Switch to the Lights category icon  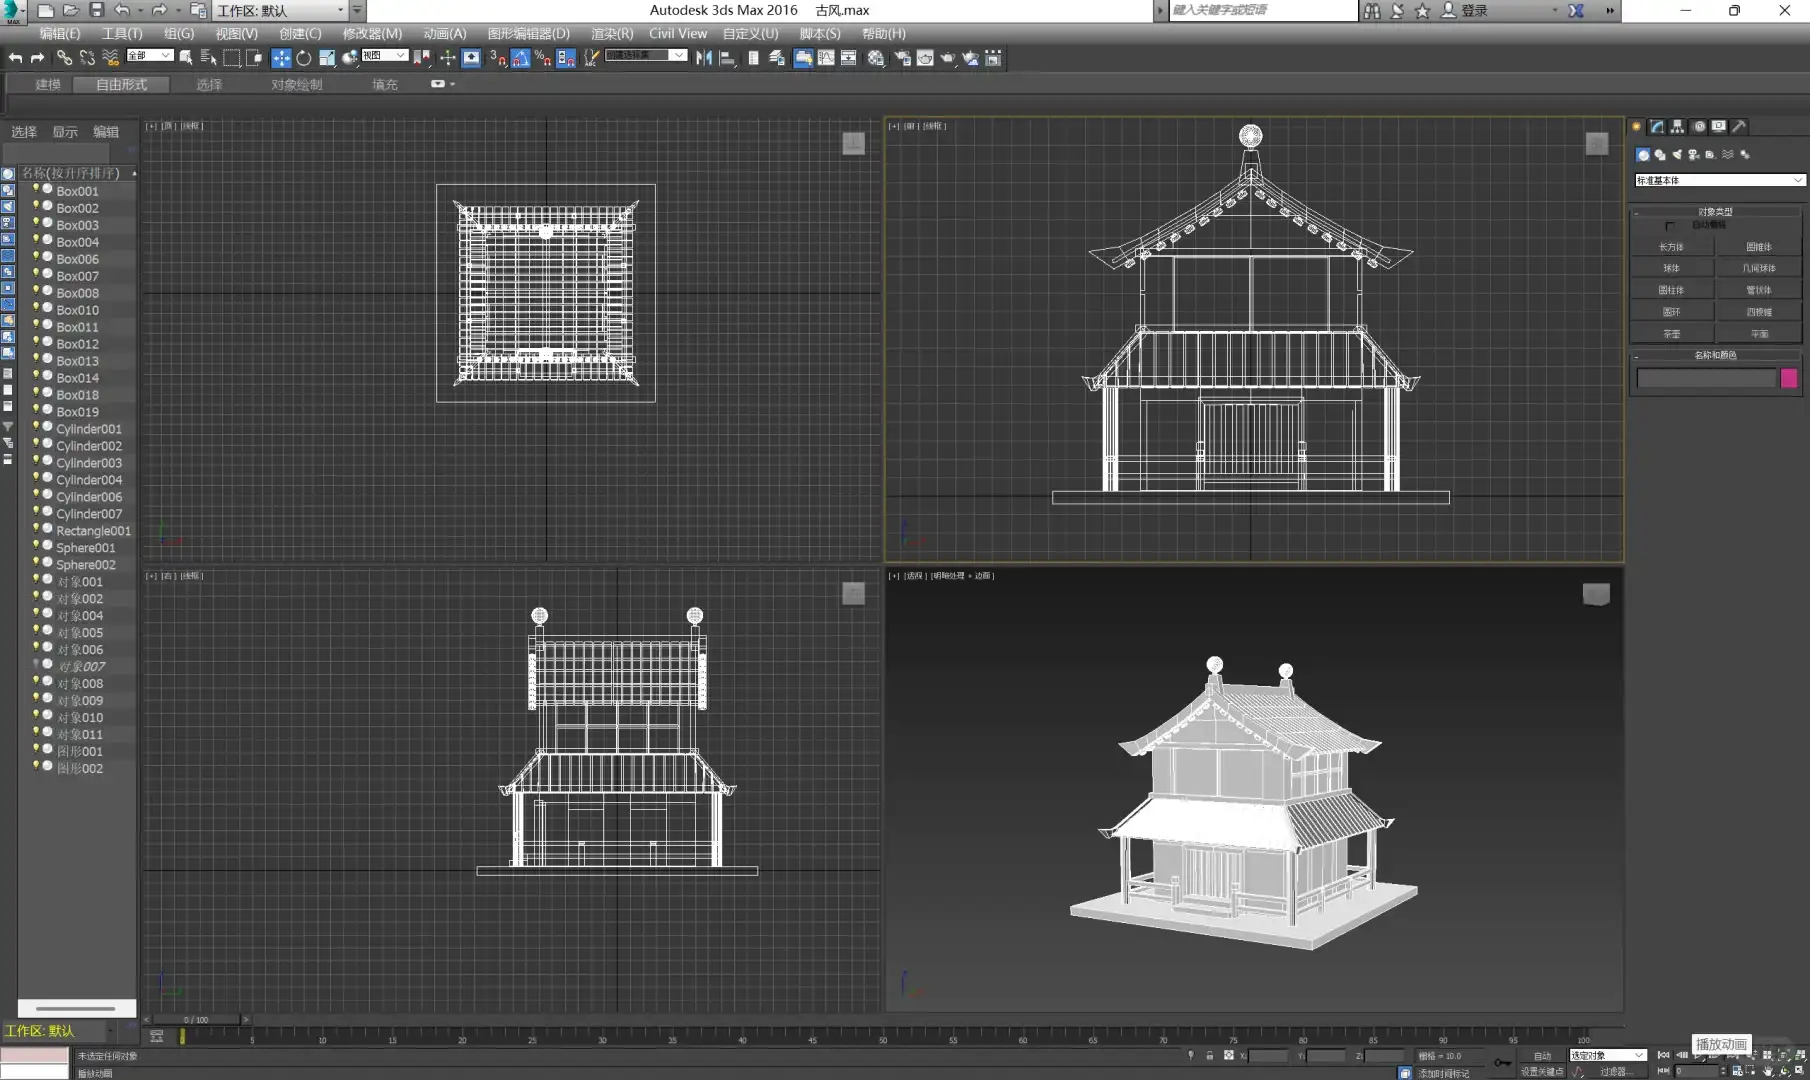(x=1677, y=155)
